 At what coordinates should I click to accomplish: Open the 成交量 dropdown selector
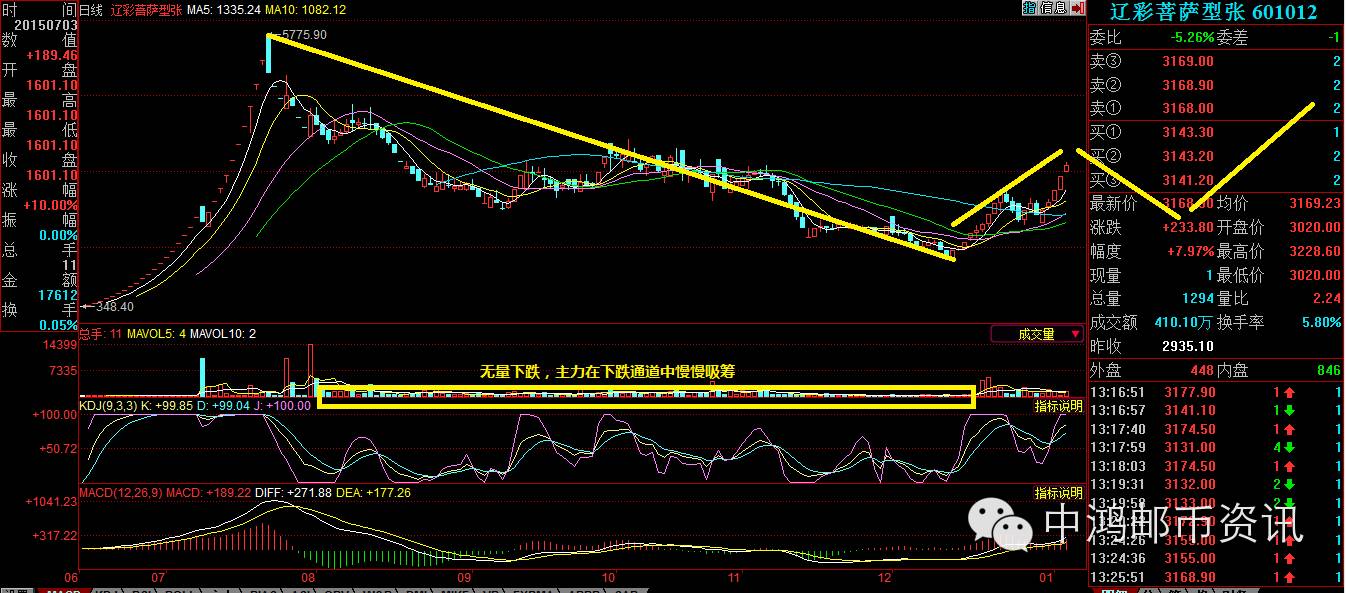pyautogui.click(x=1037, y=334)
